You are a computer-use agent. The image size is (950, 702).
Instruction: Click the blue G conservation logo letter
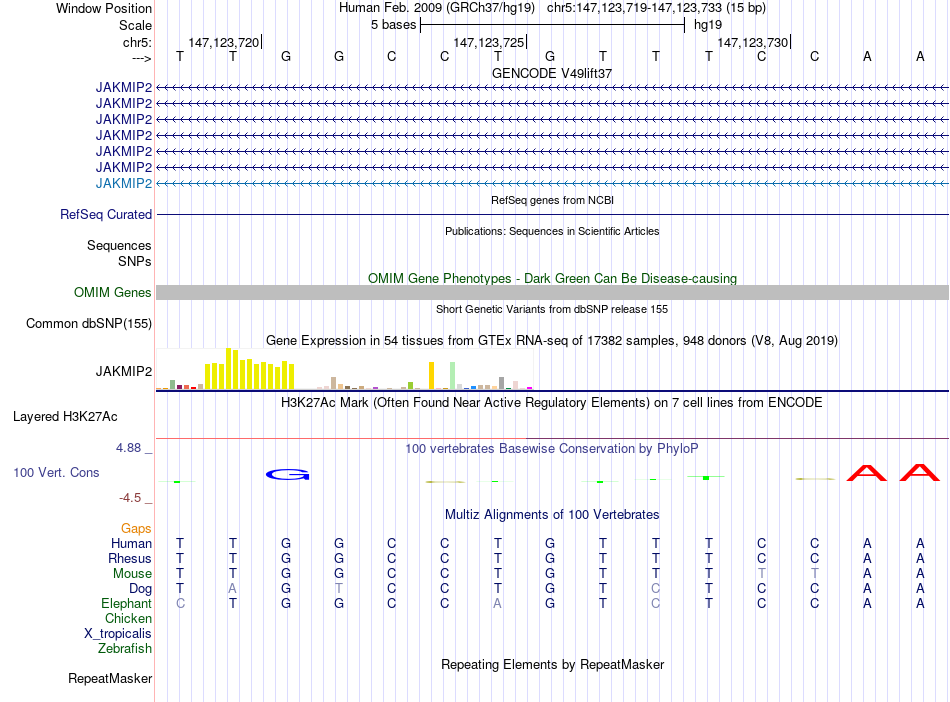pos(288,474)
